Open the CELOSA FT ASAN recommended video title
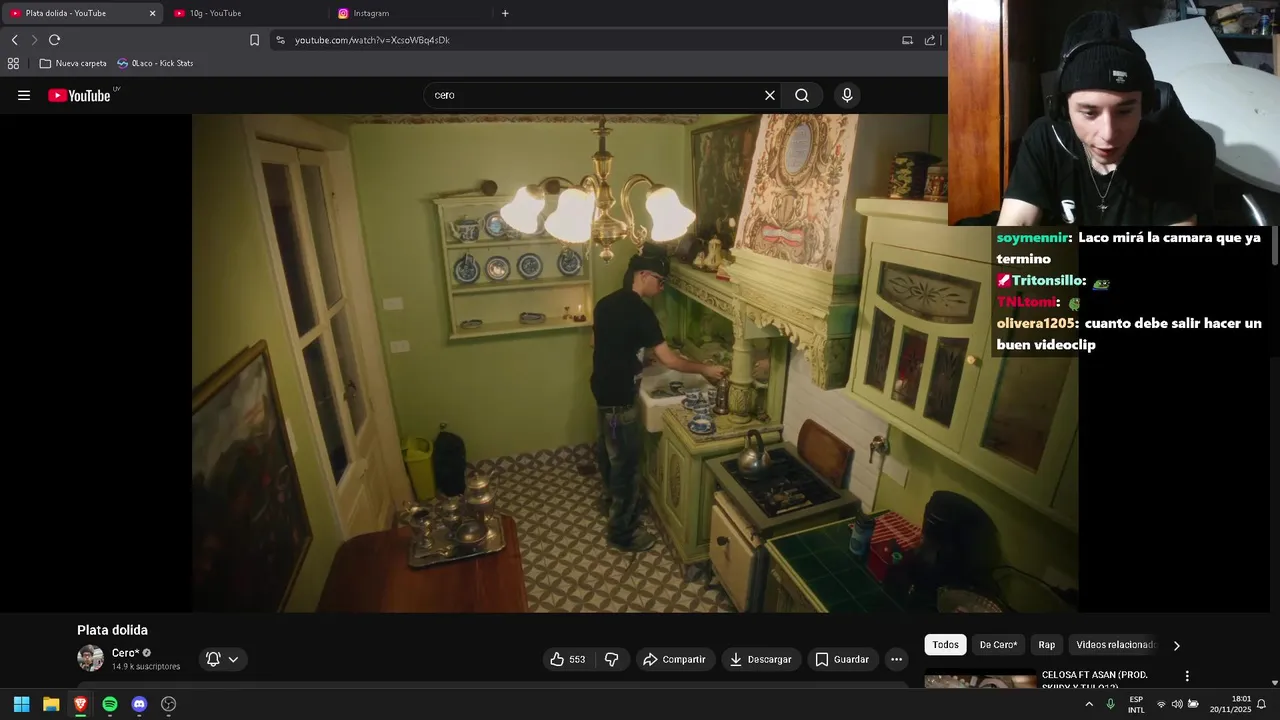The width and height of the screenshot is (1280, 720). 1095,680
